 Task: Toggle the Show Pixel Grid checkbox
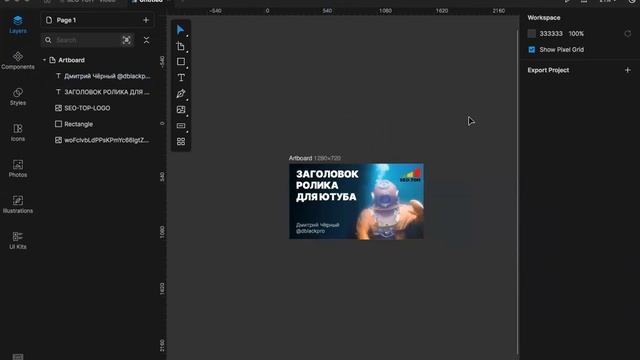coord(531,49)
